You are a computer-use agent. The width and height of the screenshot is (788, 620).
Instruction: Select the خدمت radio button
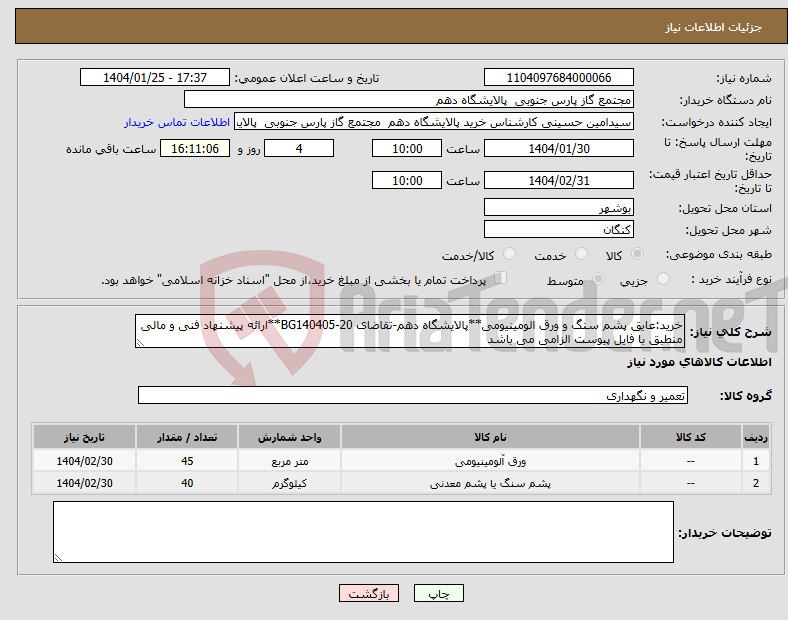[581, 254]
